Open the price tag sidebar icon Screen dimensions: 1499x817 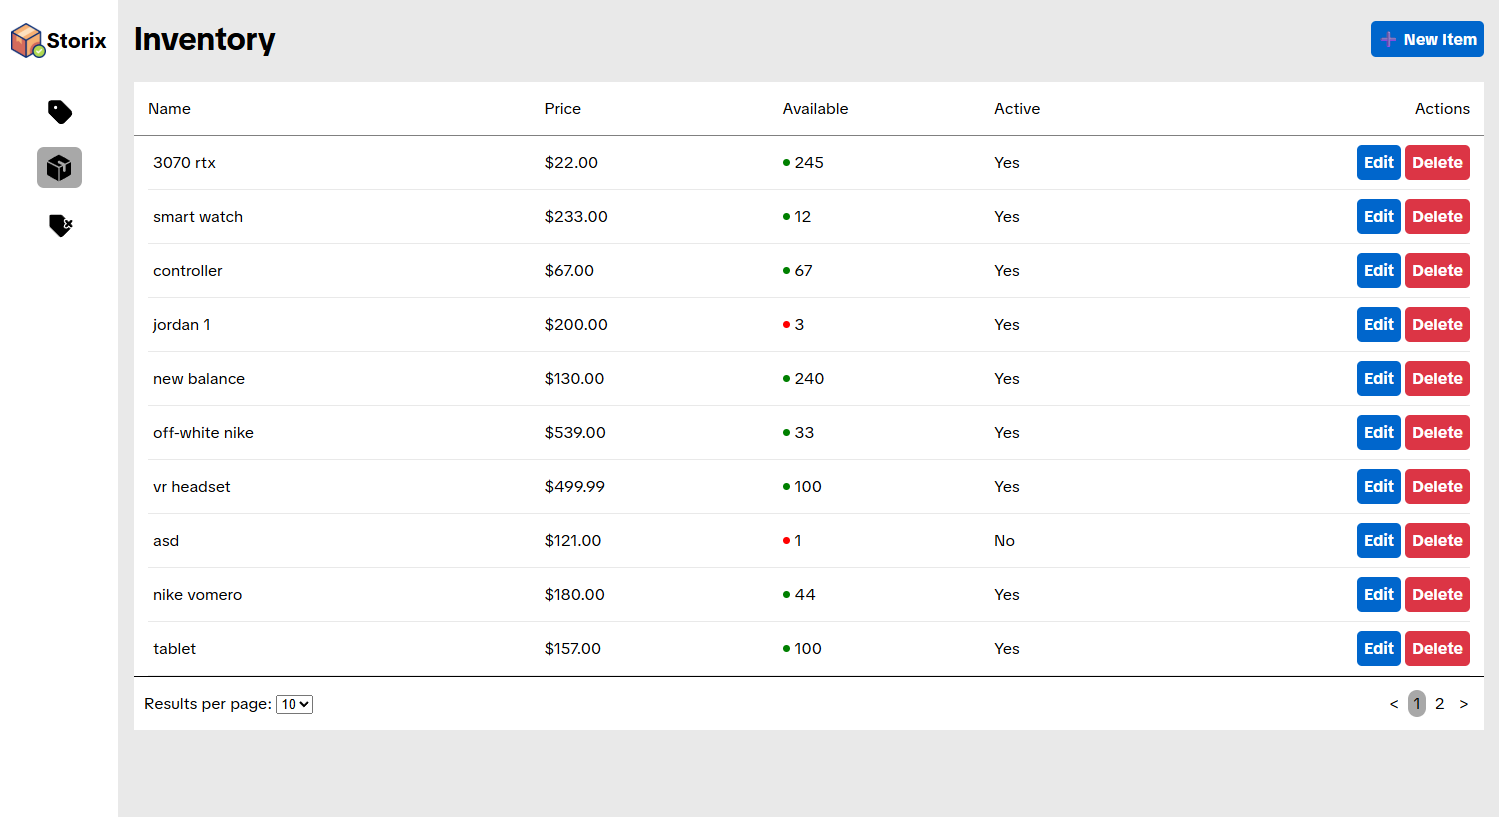coord(60,111)
